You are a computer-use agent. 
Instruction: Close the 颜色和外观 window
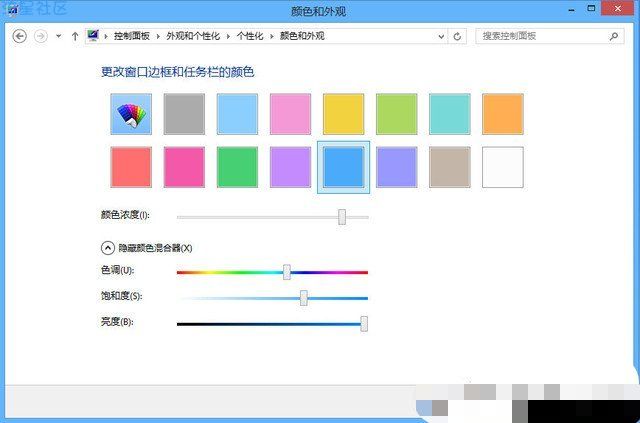(618, 8)
